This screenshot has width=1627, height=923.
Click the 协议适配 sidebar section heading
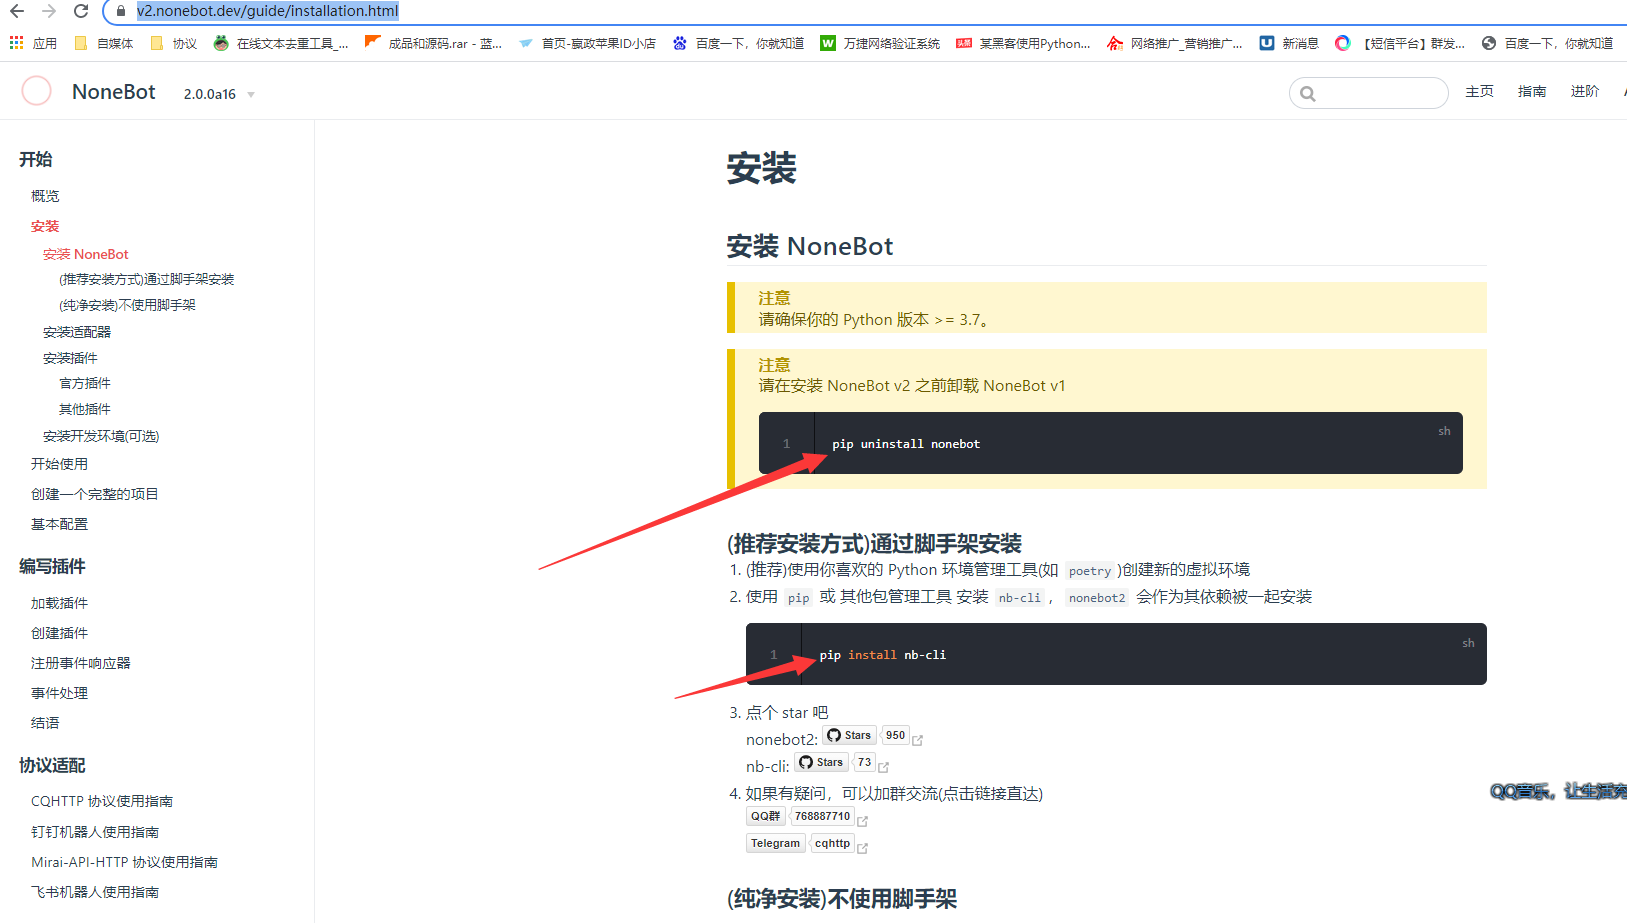52,765
